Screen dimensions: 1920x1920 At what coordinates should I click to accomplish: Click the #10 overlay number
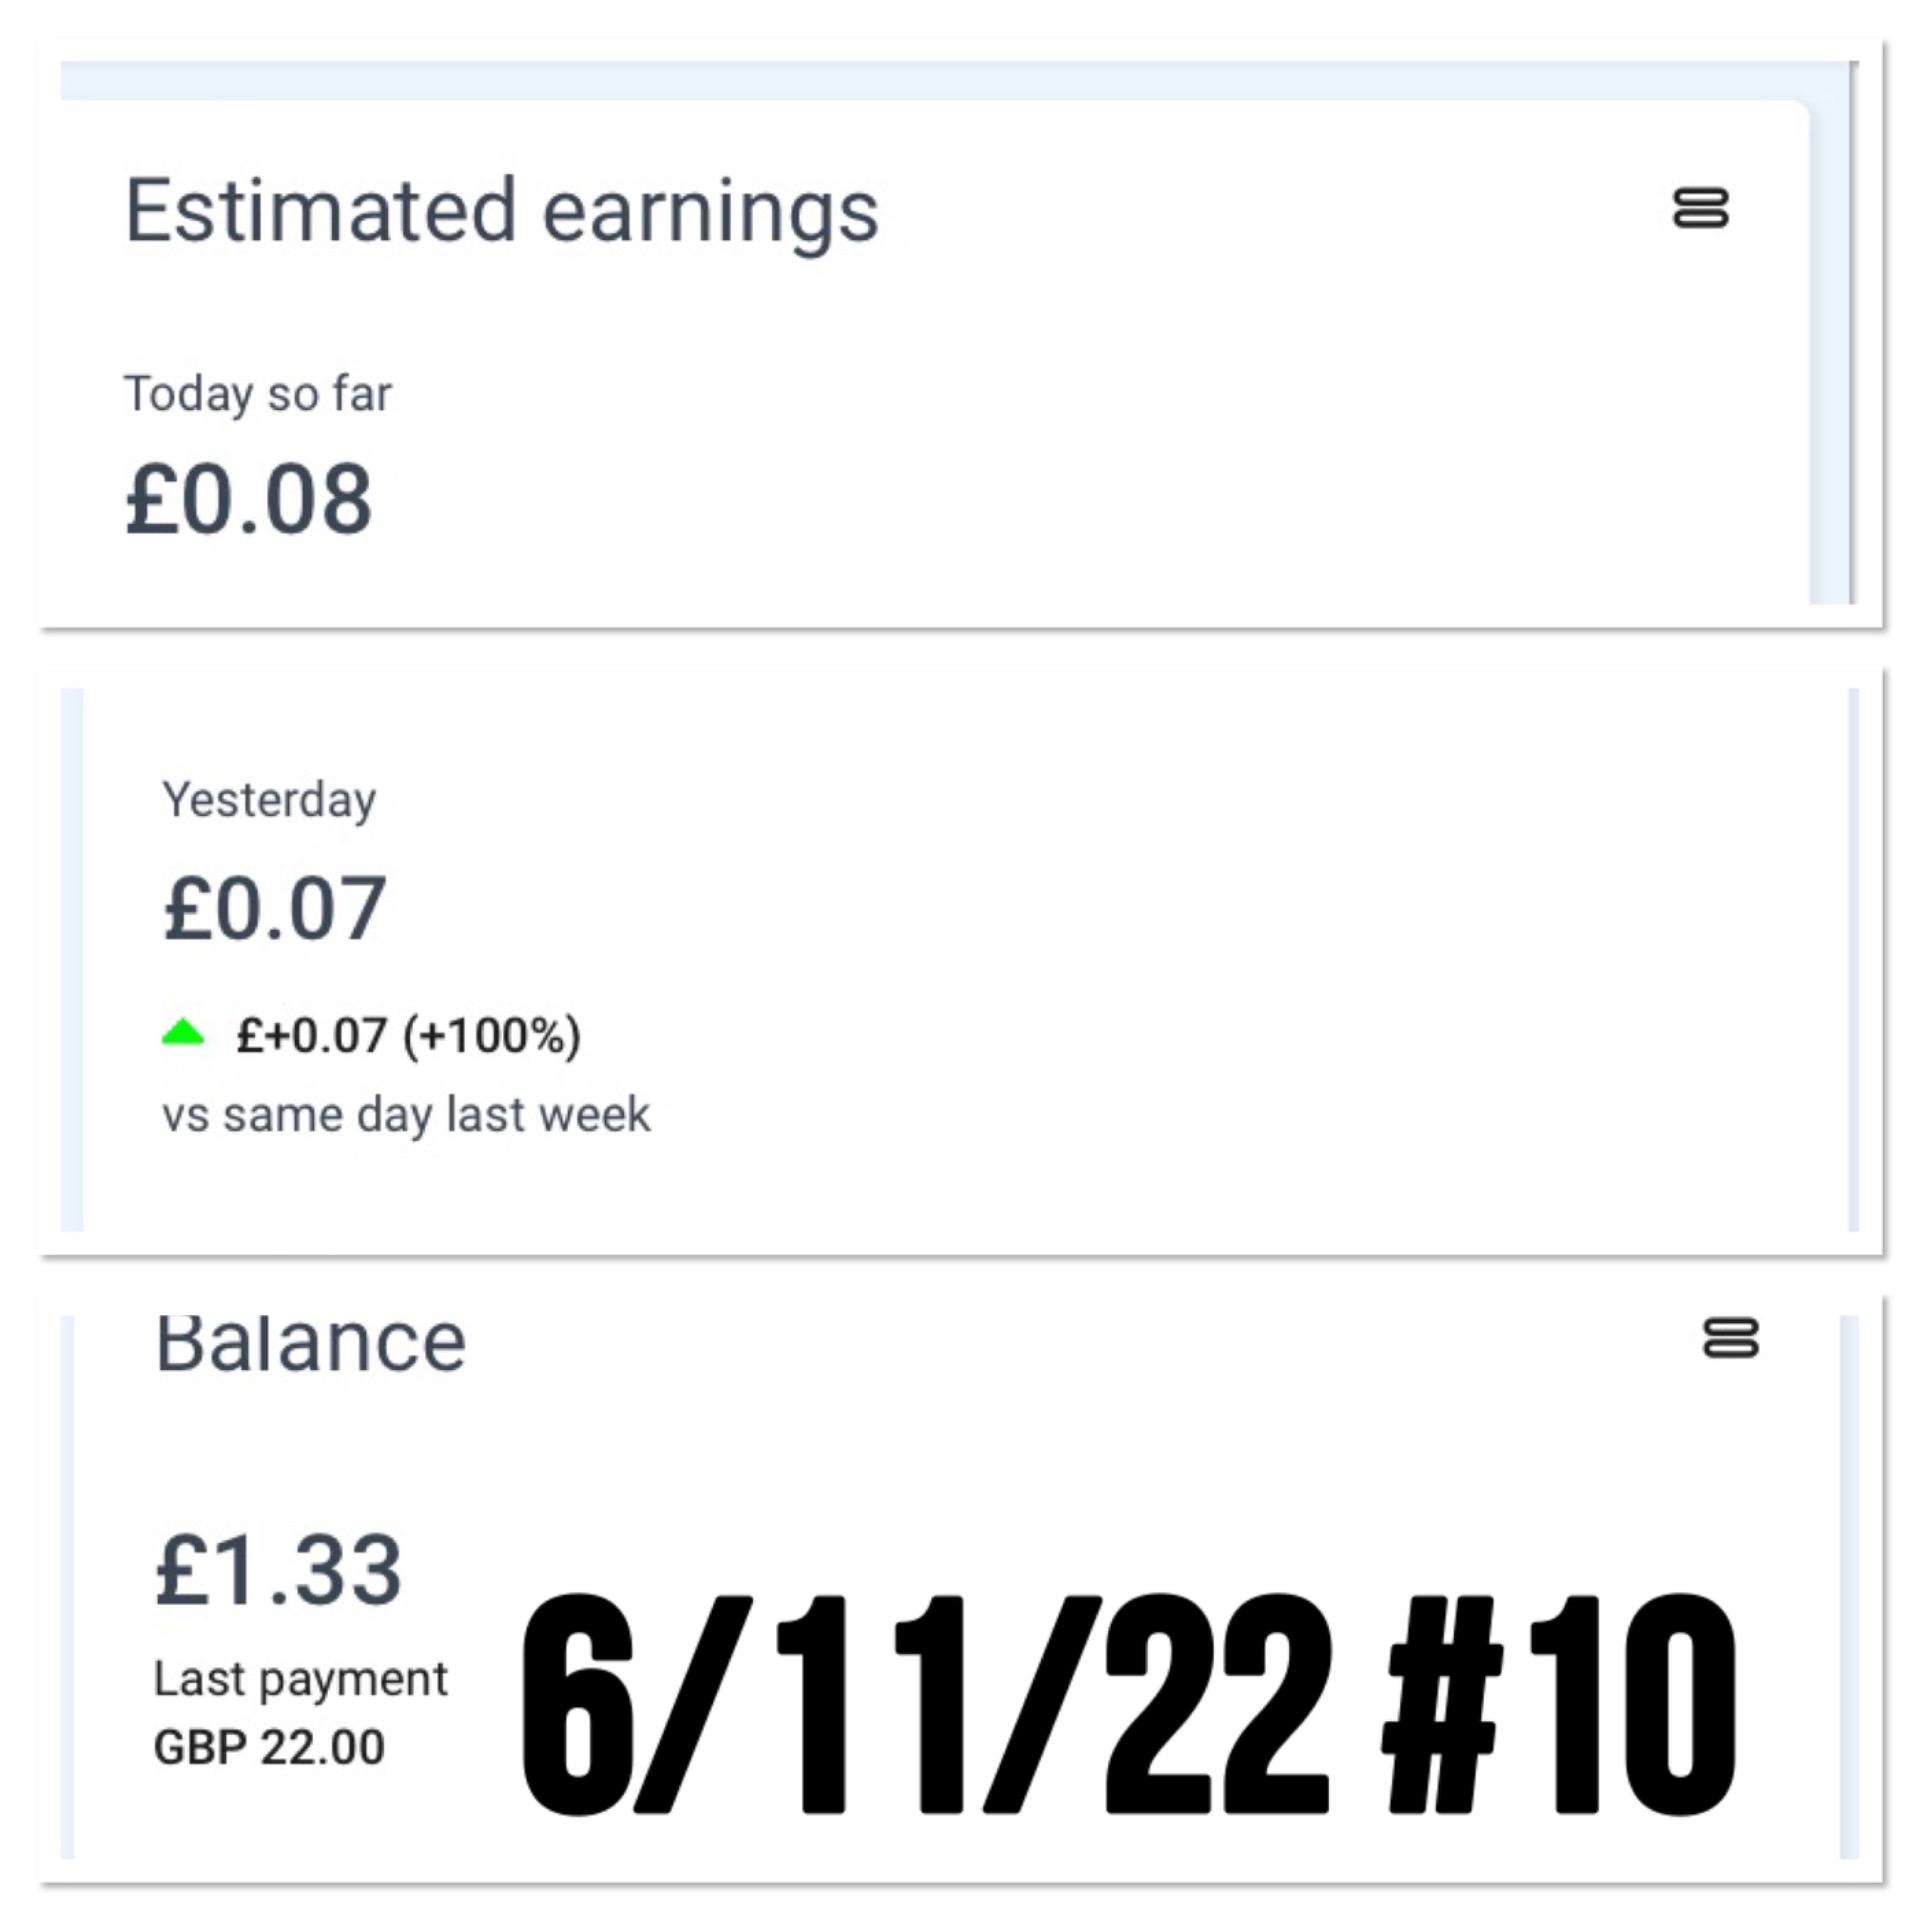coord(1558,1703)
